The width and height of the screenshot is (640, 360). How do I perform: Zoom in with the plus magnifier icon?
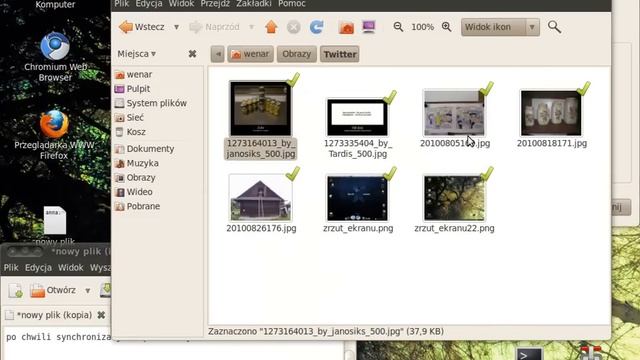point(447,27)
